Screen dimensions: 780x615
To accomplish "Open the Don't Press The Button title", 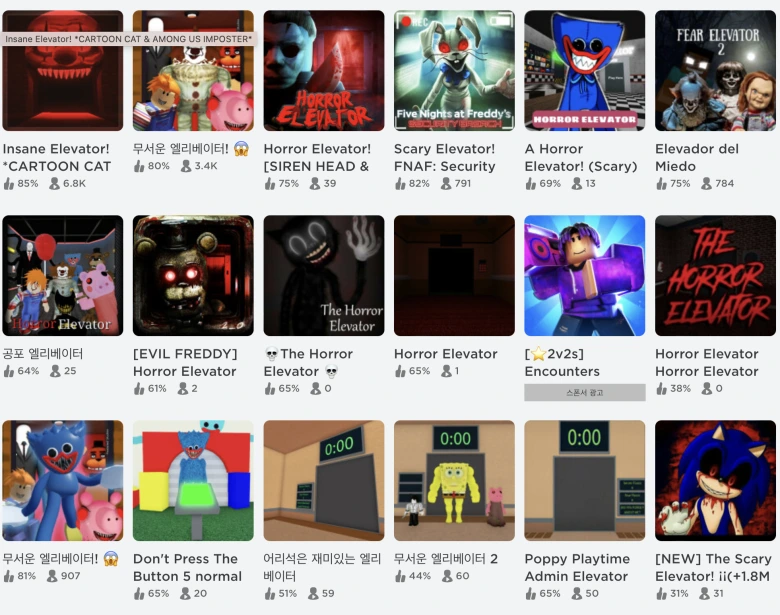I will click(187, 568).
